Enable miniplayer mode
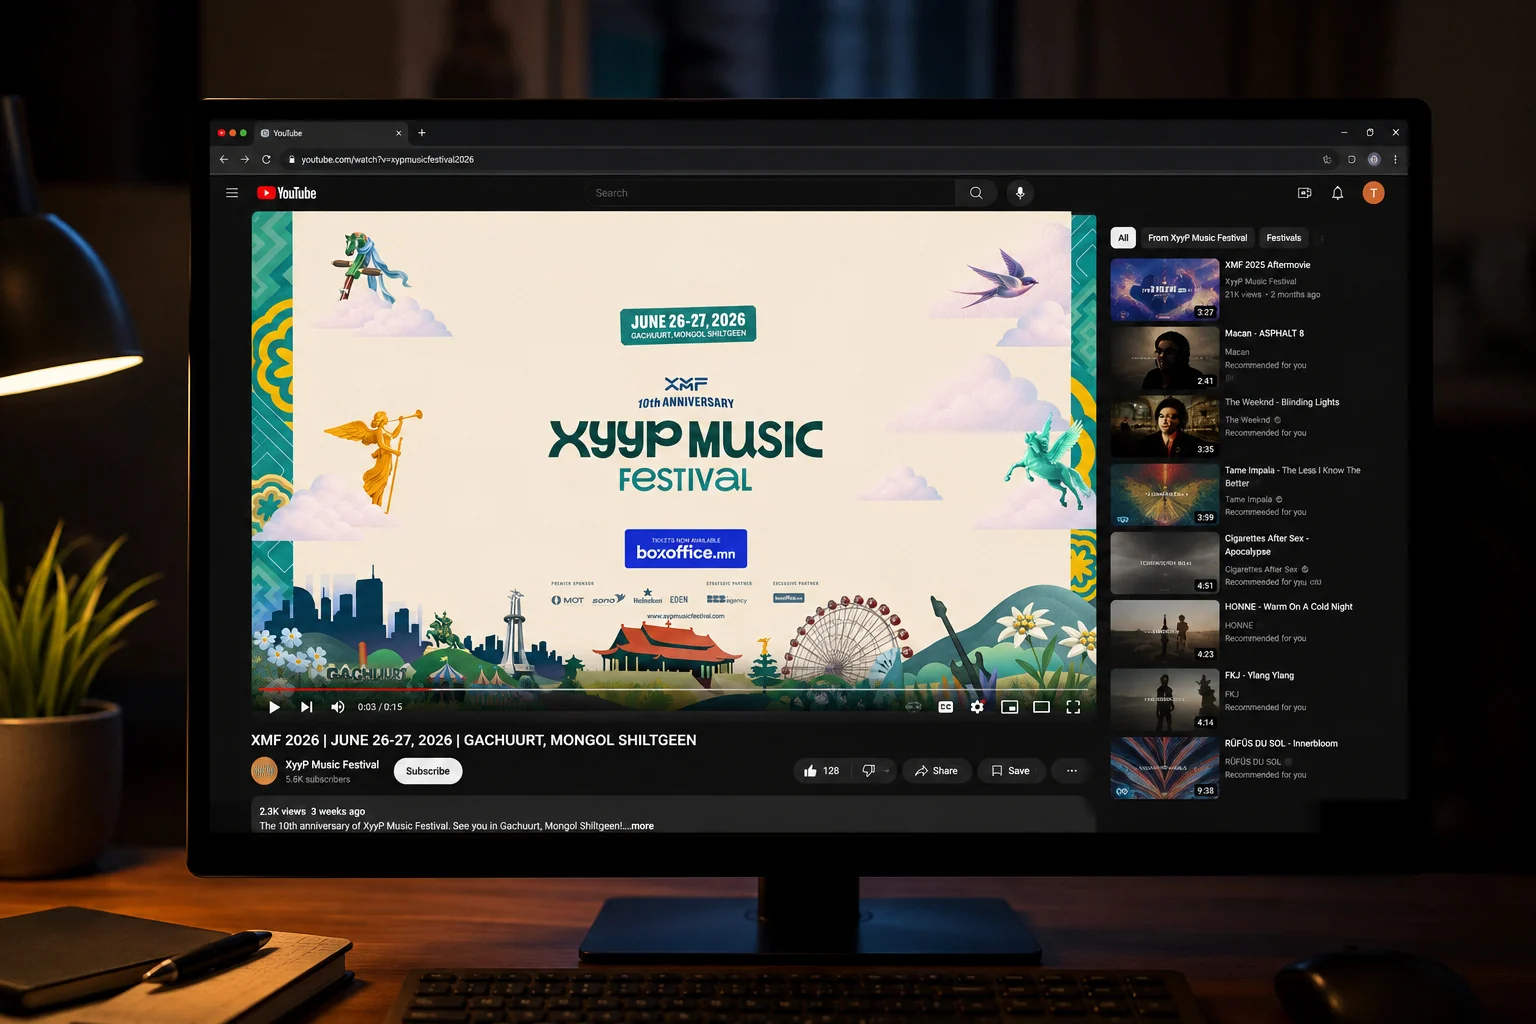 1010,707
